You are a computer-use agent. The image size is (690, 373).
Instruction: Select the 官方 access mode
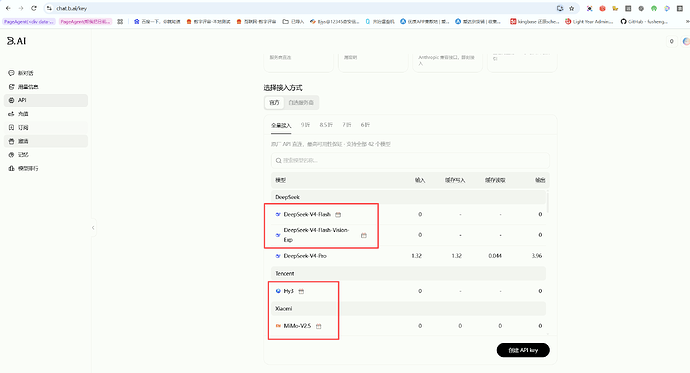[274, 102]
